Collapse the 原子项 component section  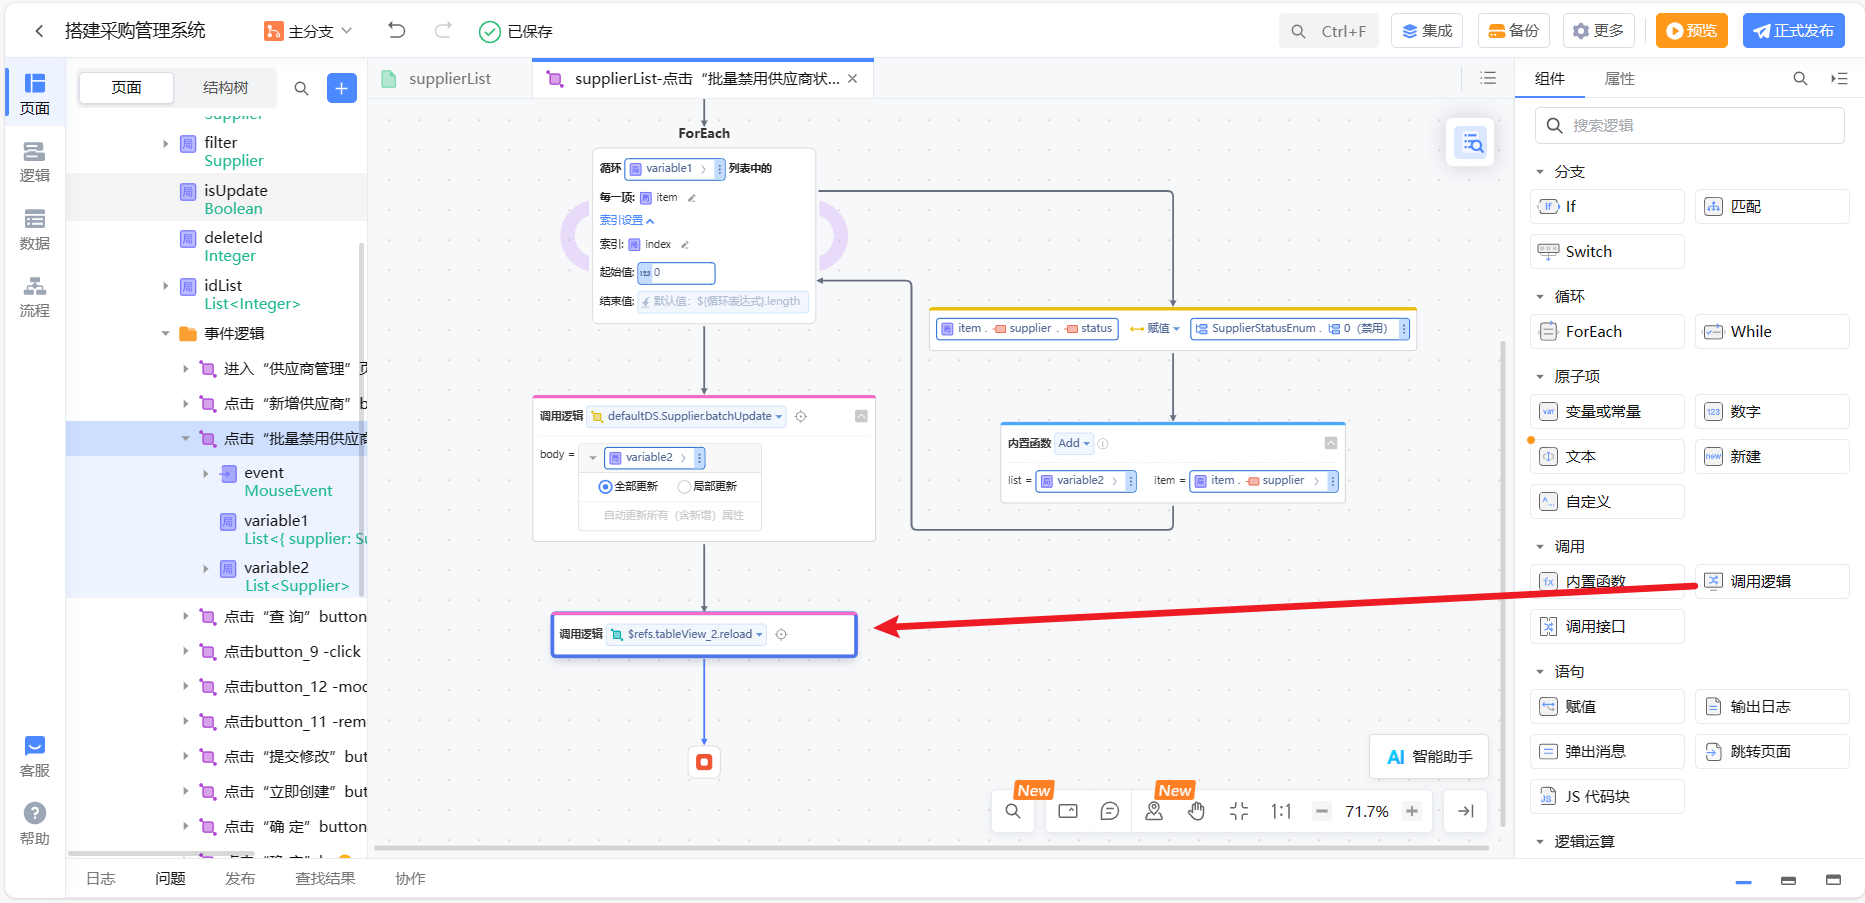click(1540, 377)
